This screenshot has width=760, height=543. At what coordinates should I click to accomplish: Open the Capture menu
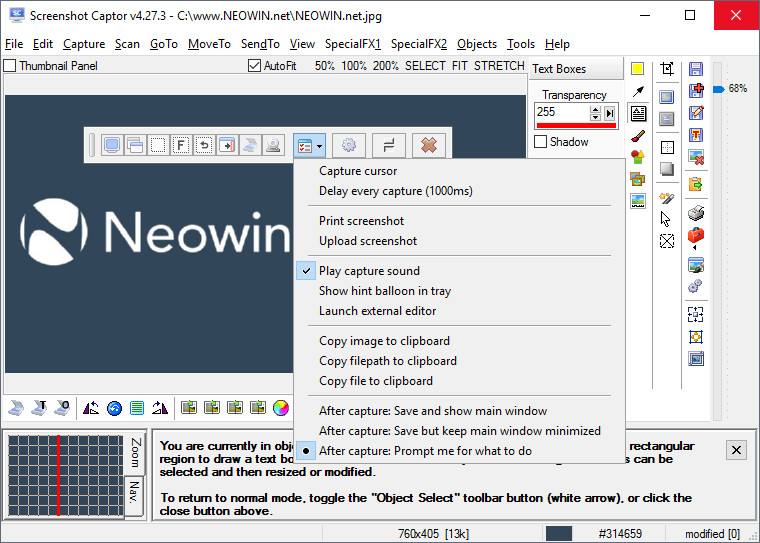click(84, 44)
